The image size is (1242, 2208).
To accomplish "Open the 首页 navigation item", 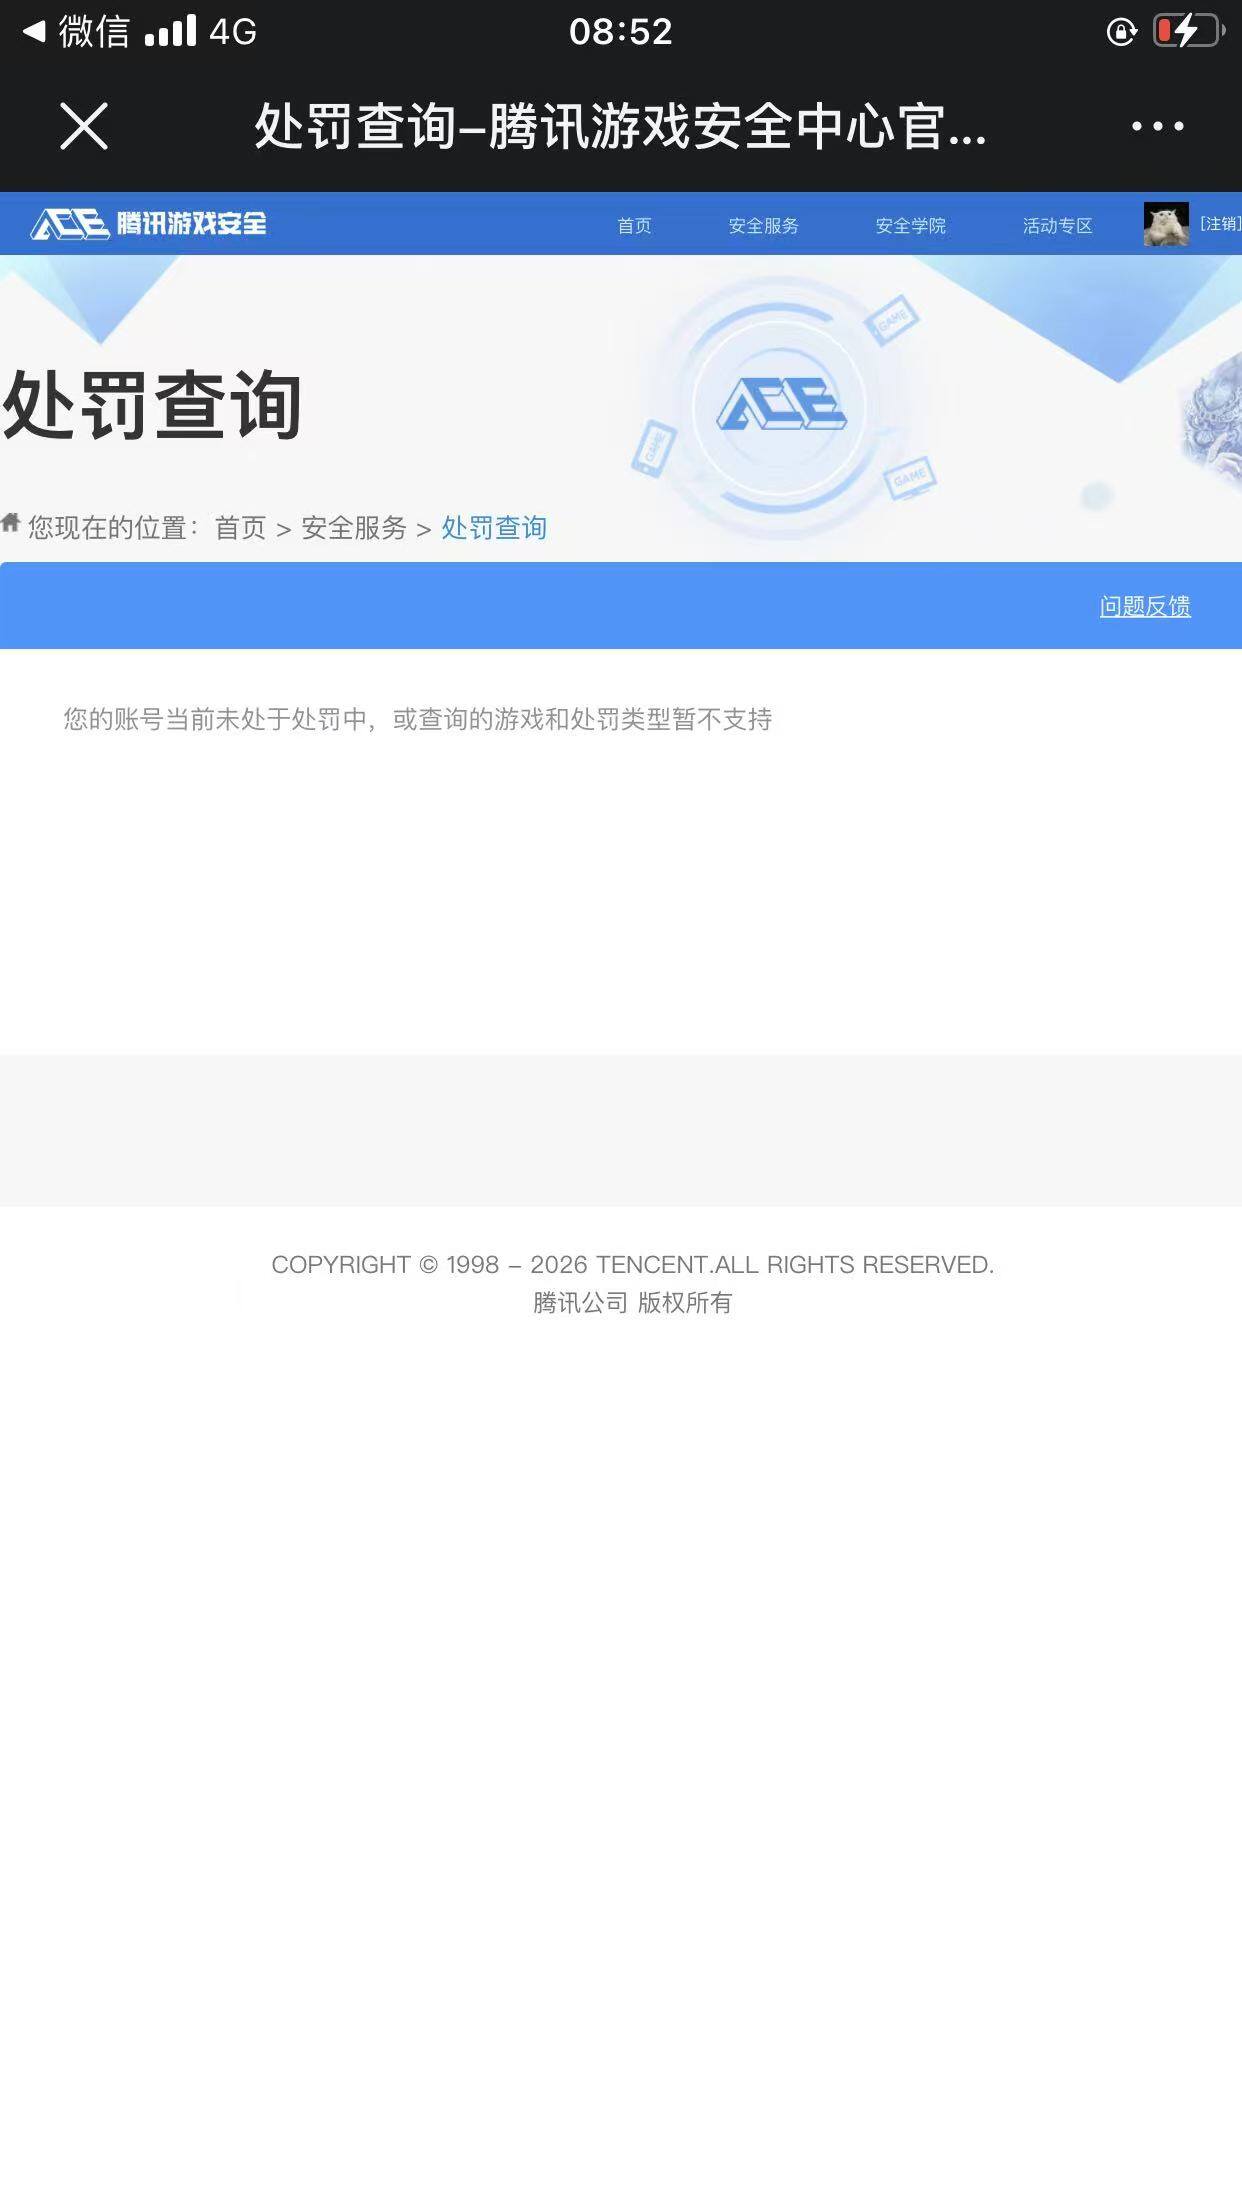I will tap(634, 225).
